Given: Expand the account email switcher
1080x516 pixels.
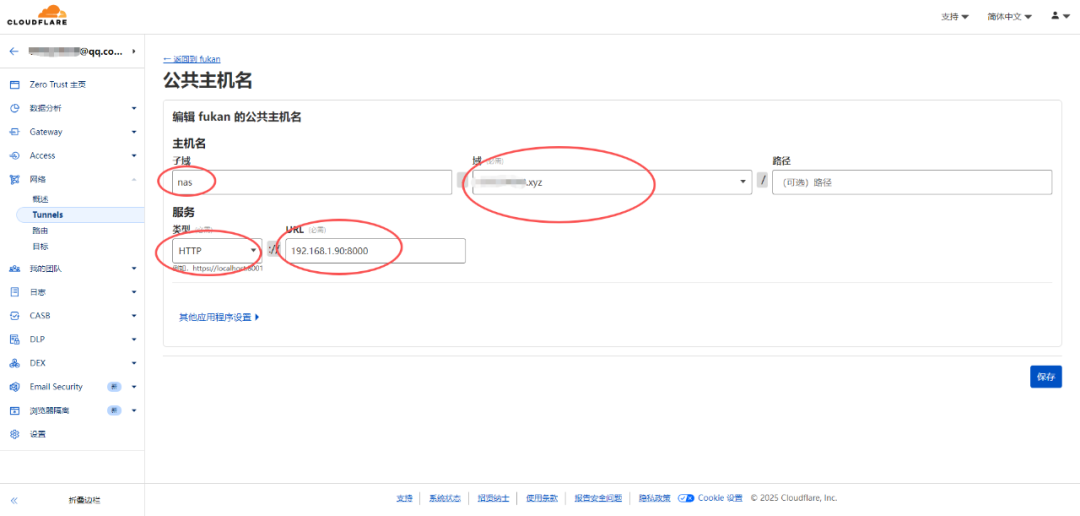Looking at the screenshot, I should click(x=133, y=52).
